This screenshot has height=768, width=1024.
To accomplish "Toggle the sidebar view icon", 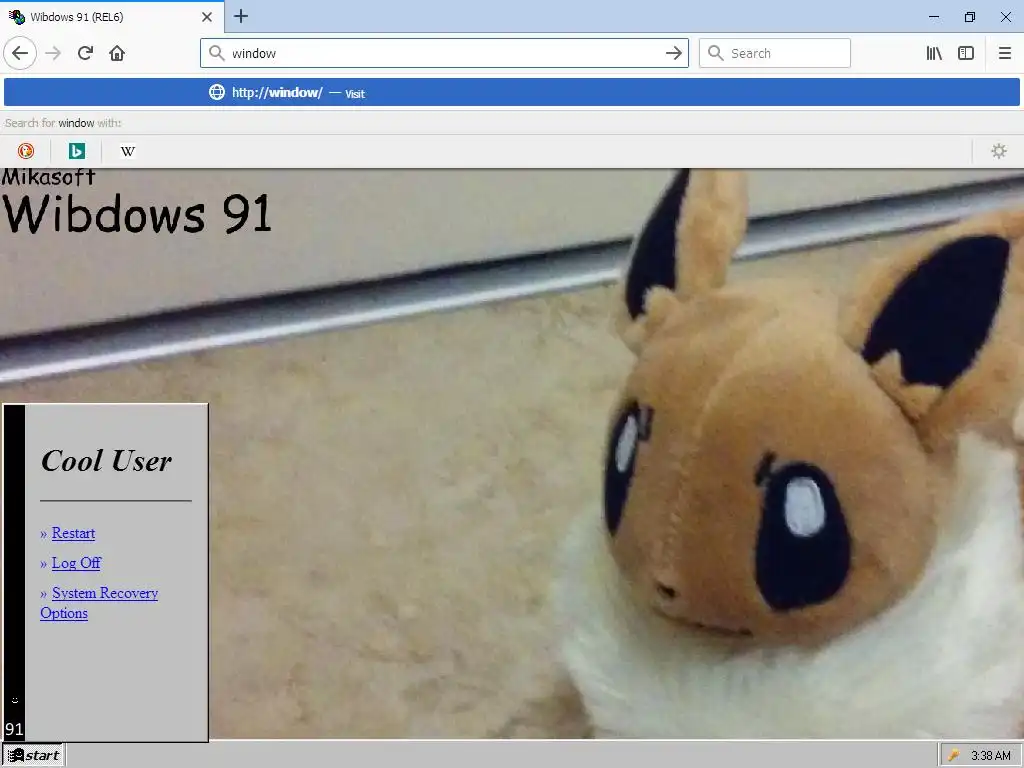I will tap(966, 53).
